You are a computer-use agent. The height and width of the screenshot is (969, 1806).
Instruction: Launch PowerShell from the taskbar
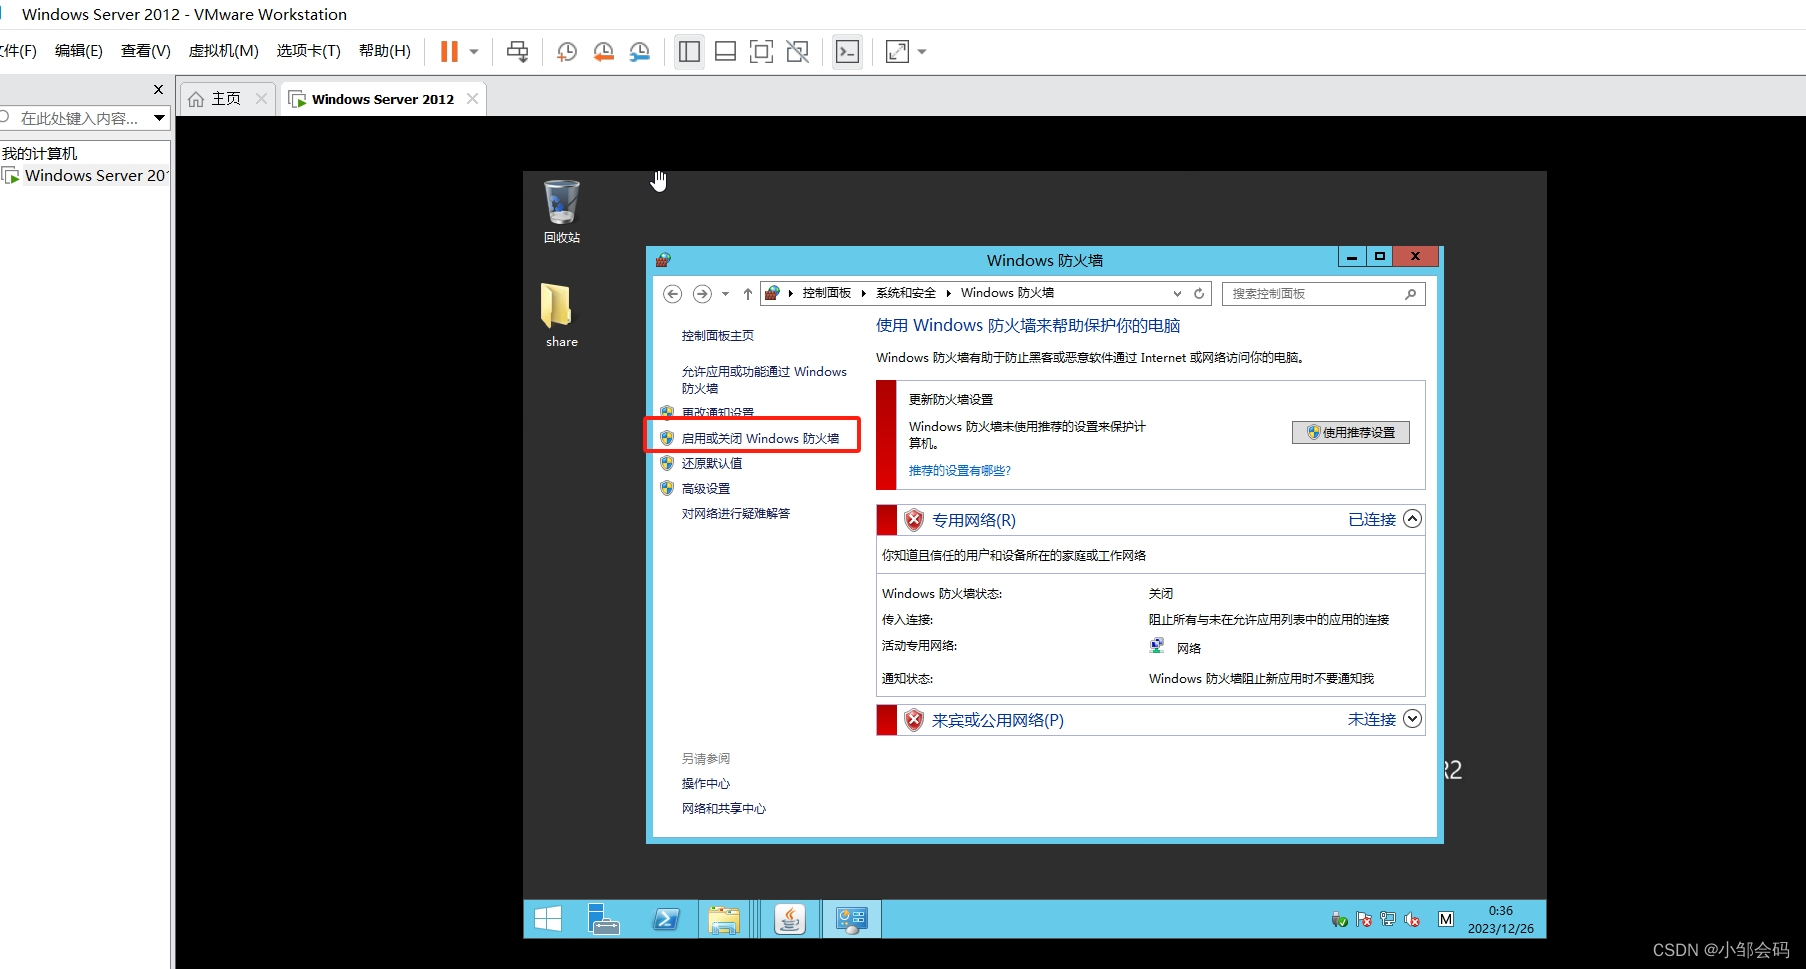(x=666, y=919)
